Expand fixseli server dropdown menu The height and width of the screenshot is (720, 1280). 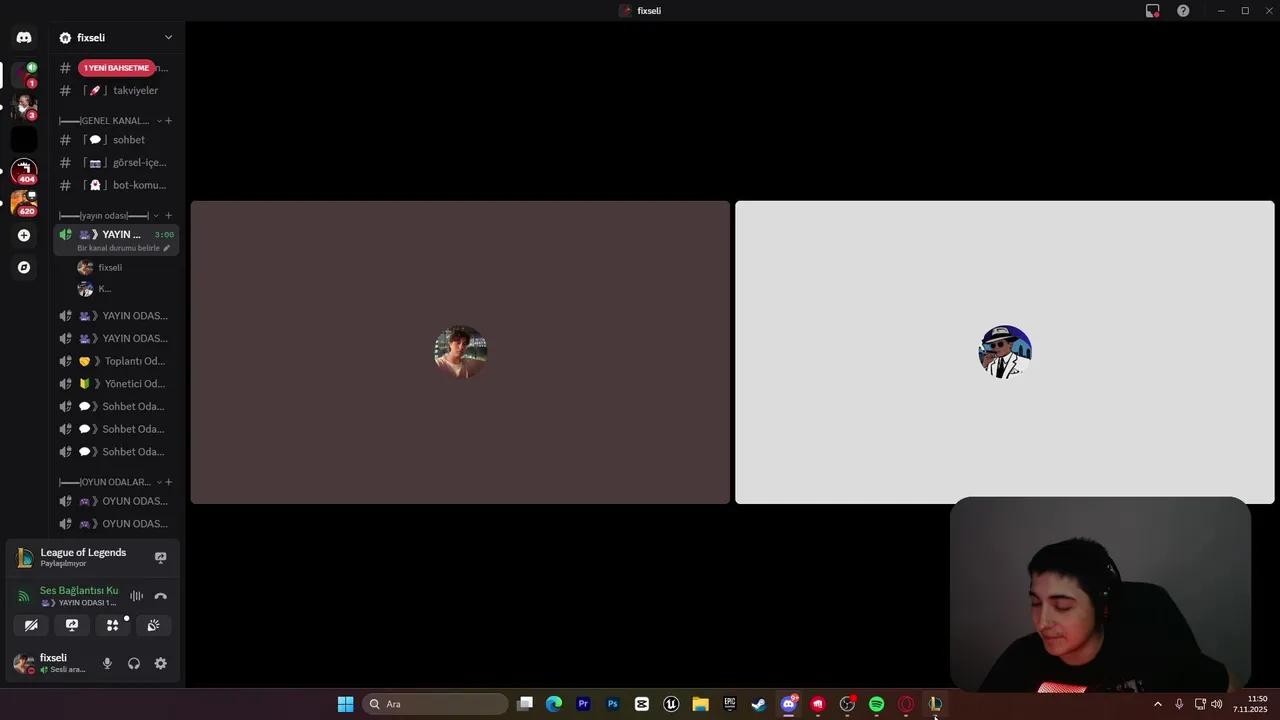click(x=168, y=37)
